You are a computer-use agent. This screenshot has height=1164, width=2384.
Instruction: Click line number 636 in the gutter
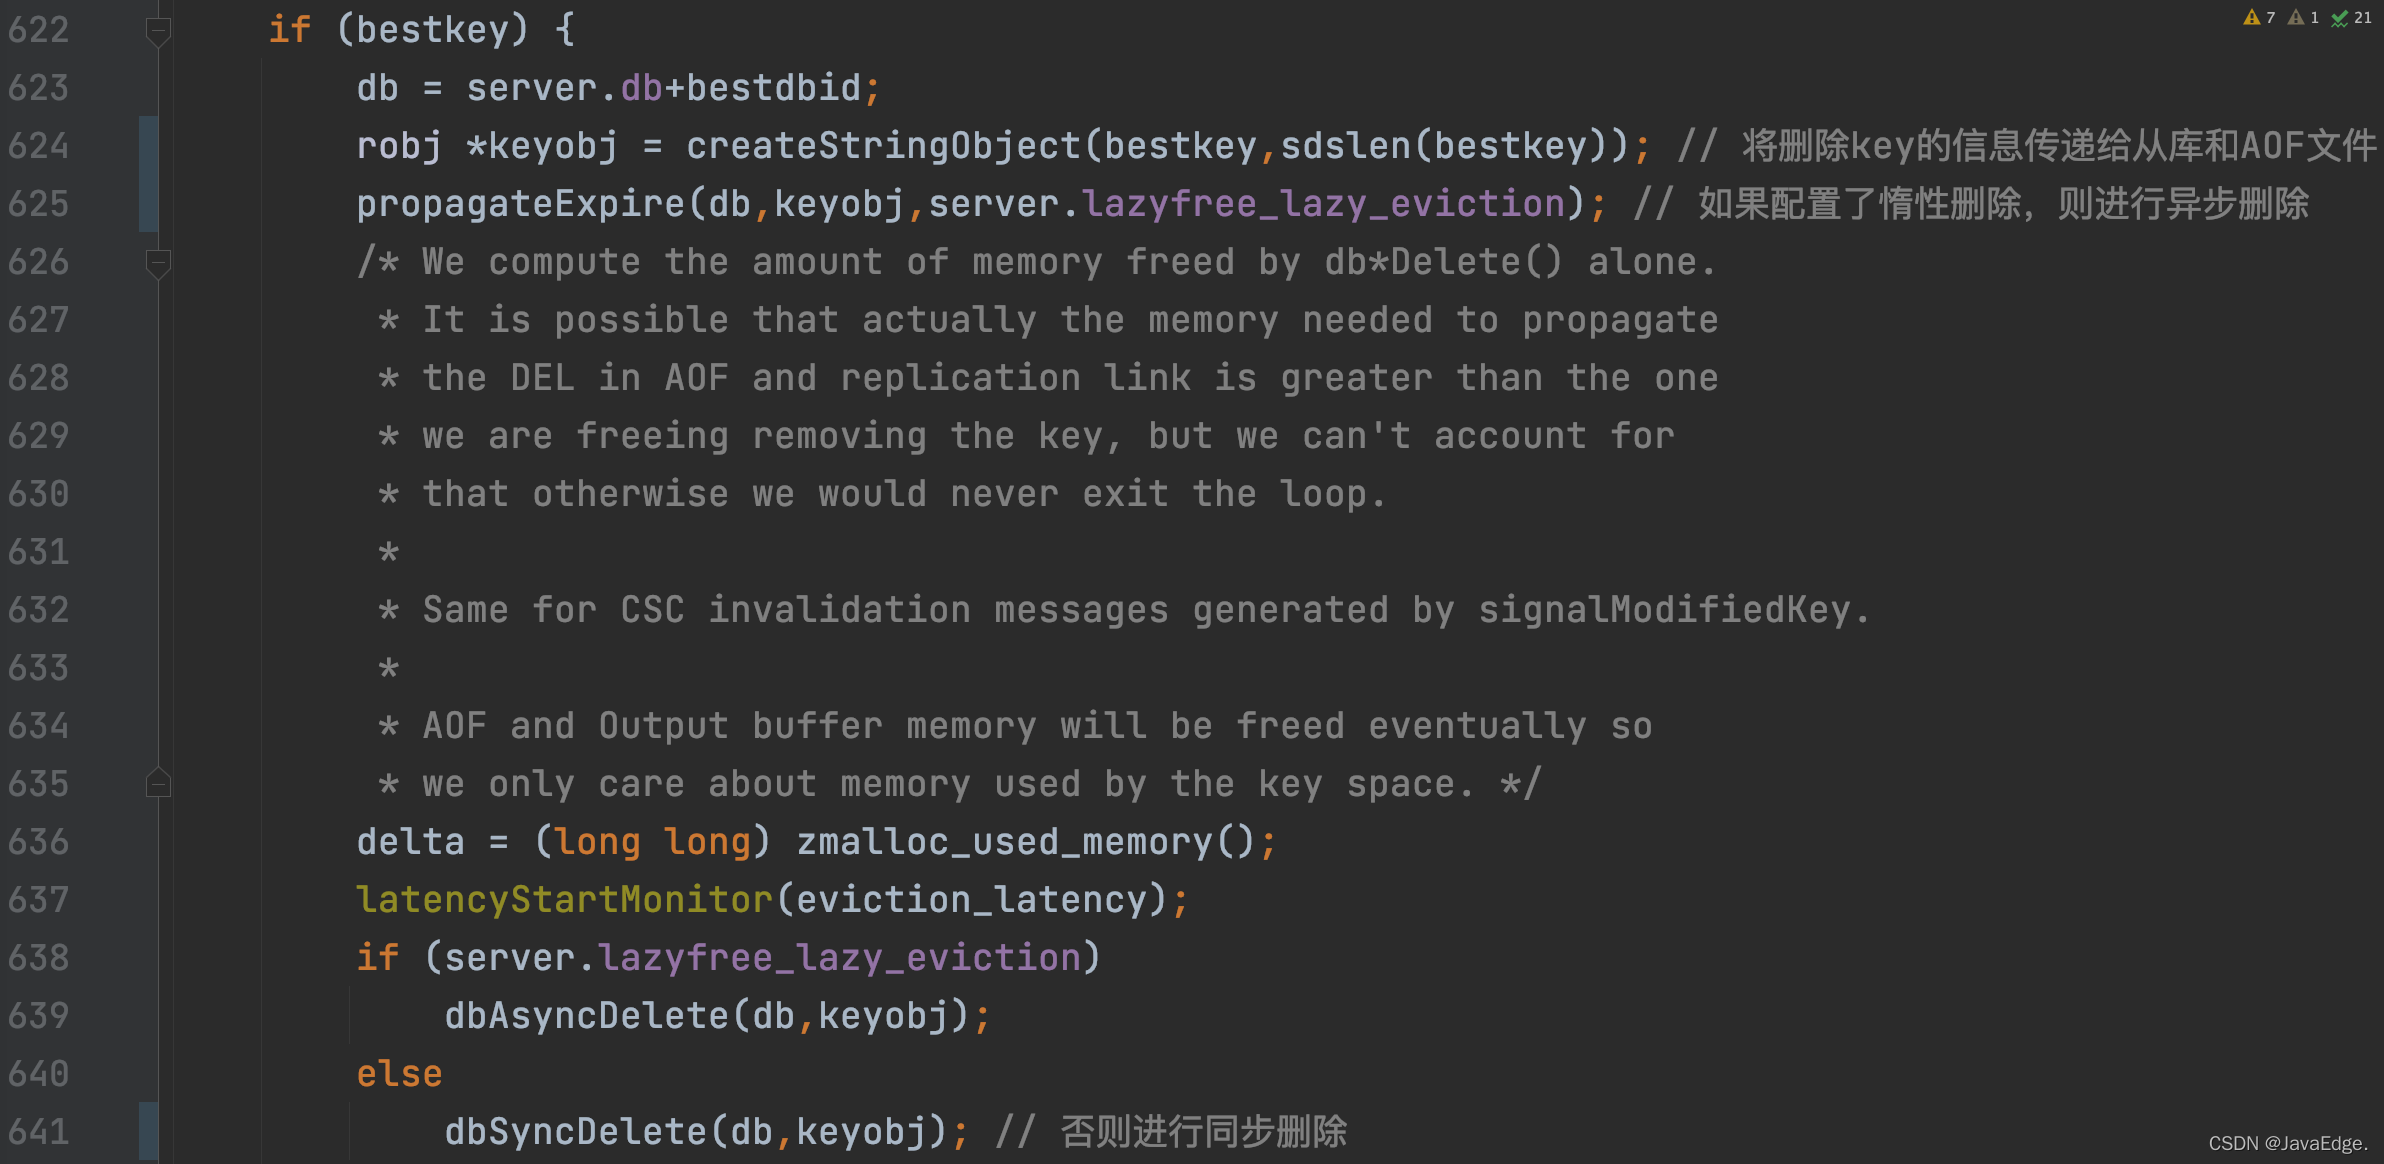coord(39,842)
